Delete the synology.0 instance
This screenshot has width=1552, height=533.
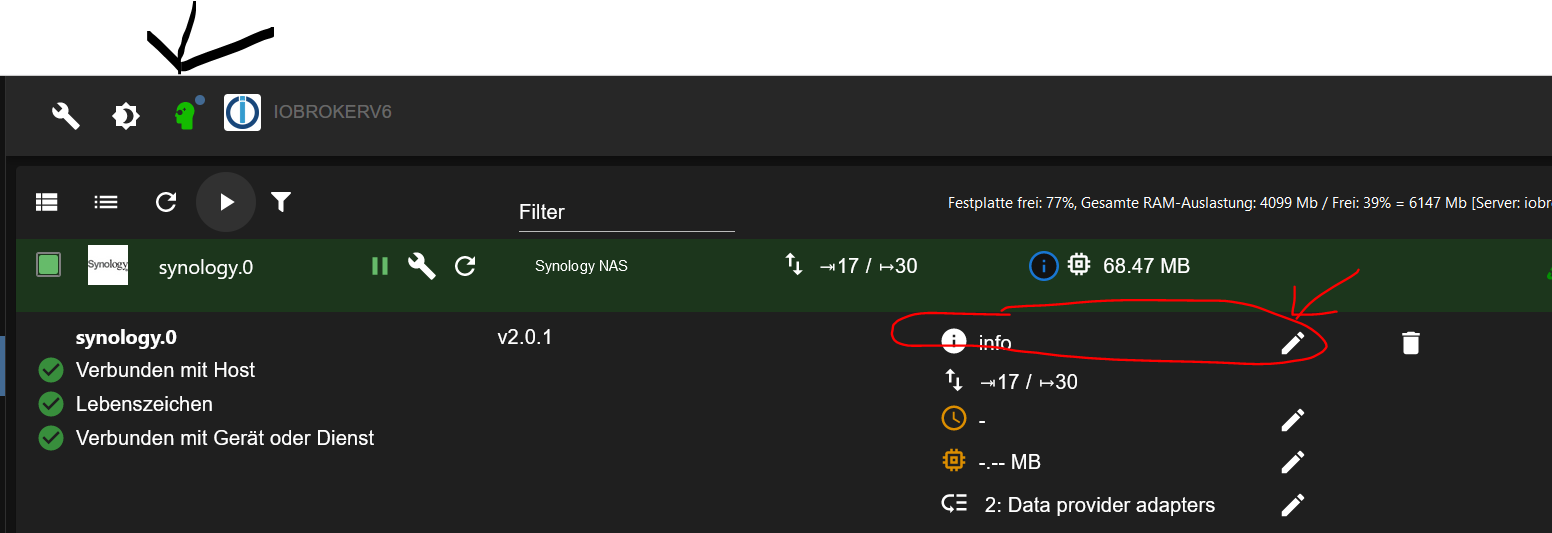click(x=1410, y=343)
